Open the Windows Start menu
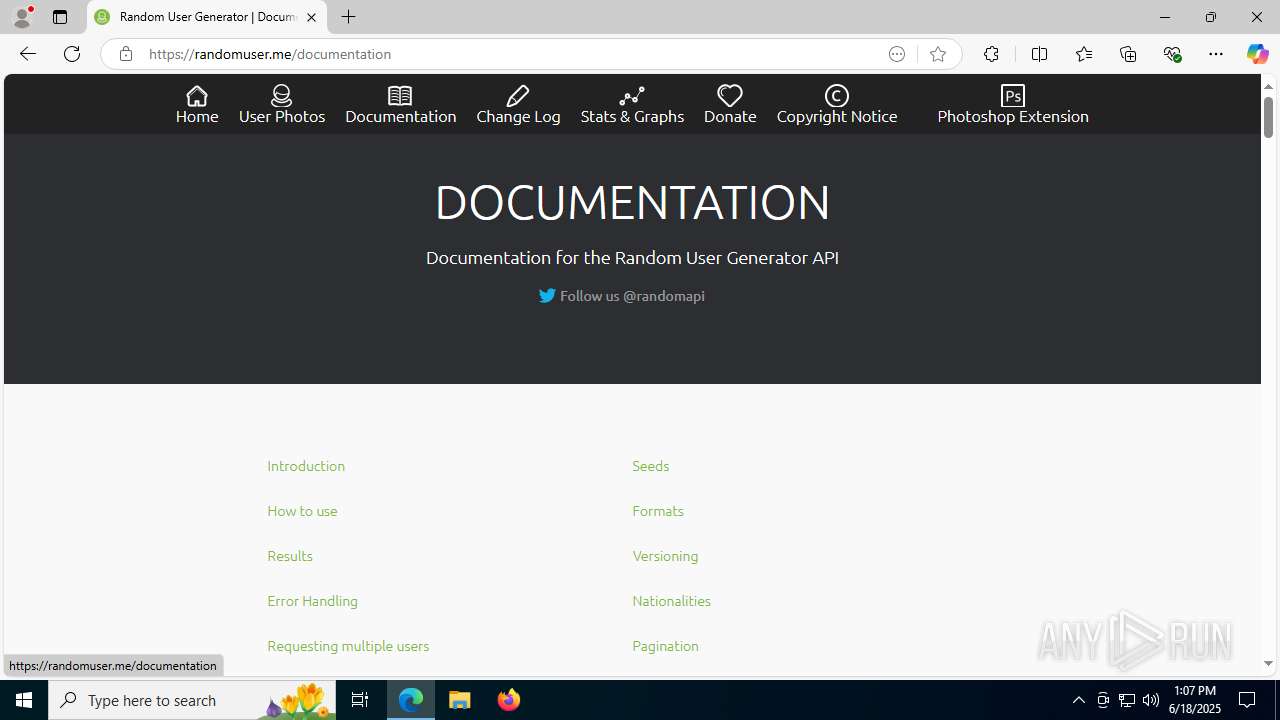 24,700
